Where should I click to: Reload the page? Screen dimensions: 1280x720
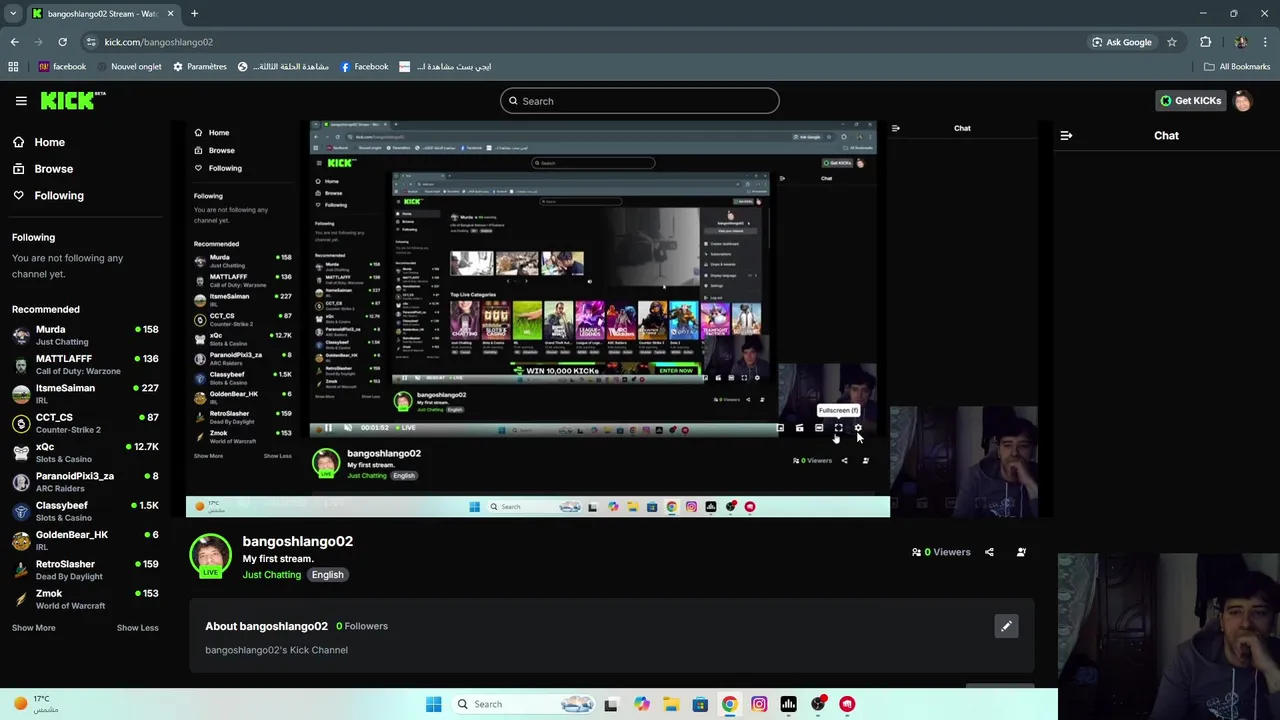[62, 42]
